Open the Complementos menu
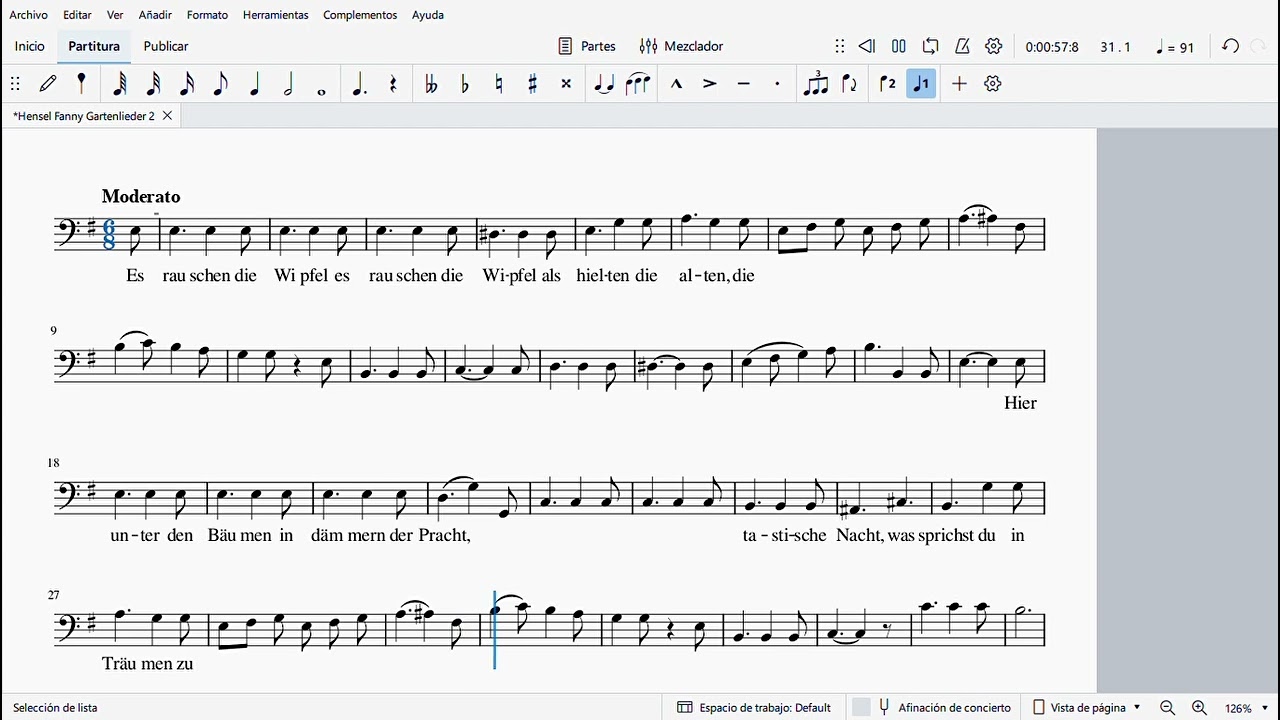The height and width of the screenshot is (720, 1280). (x=360, y=15)
